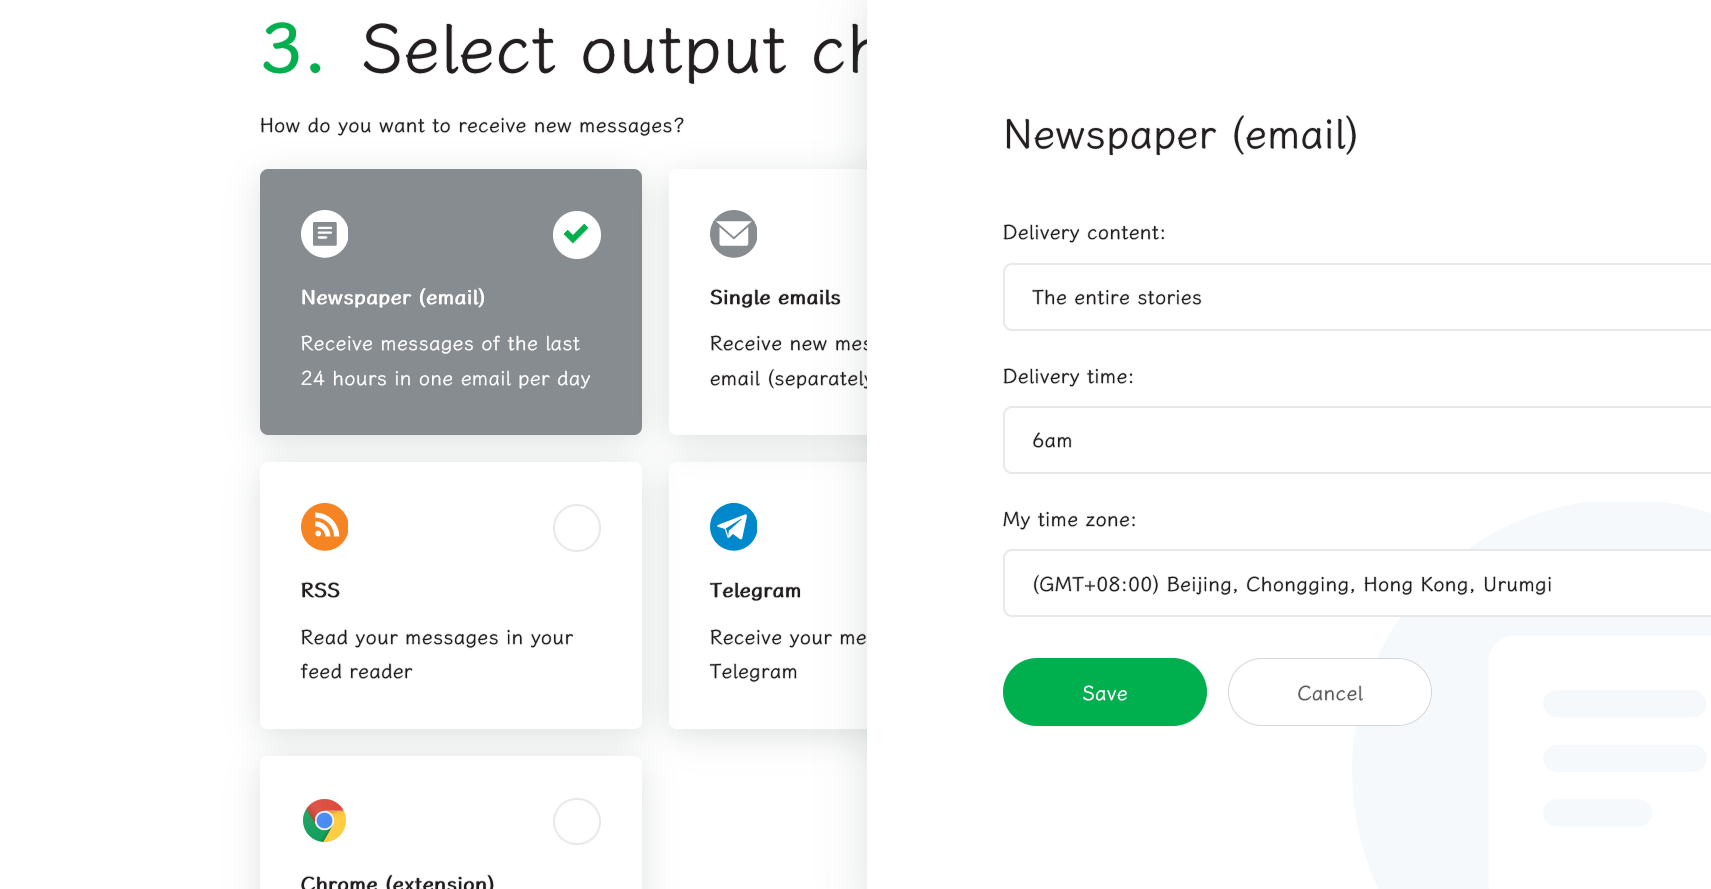This screenshot has height=889, width=1711.
Task: Click the blue Telegram paper-plane icon
Action: point(733,527)
